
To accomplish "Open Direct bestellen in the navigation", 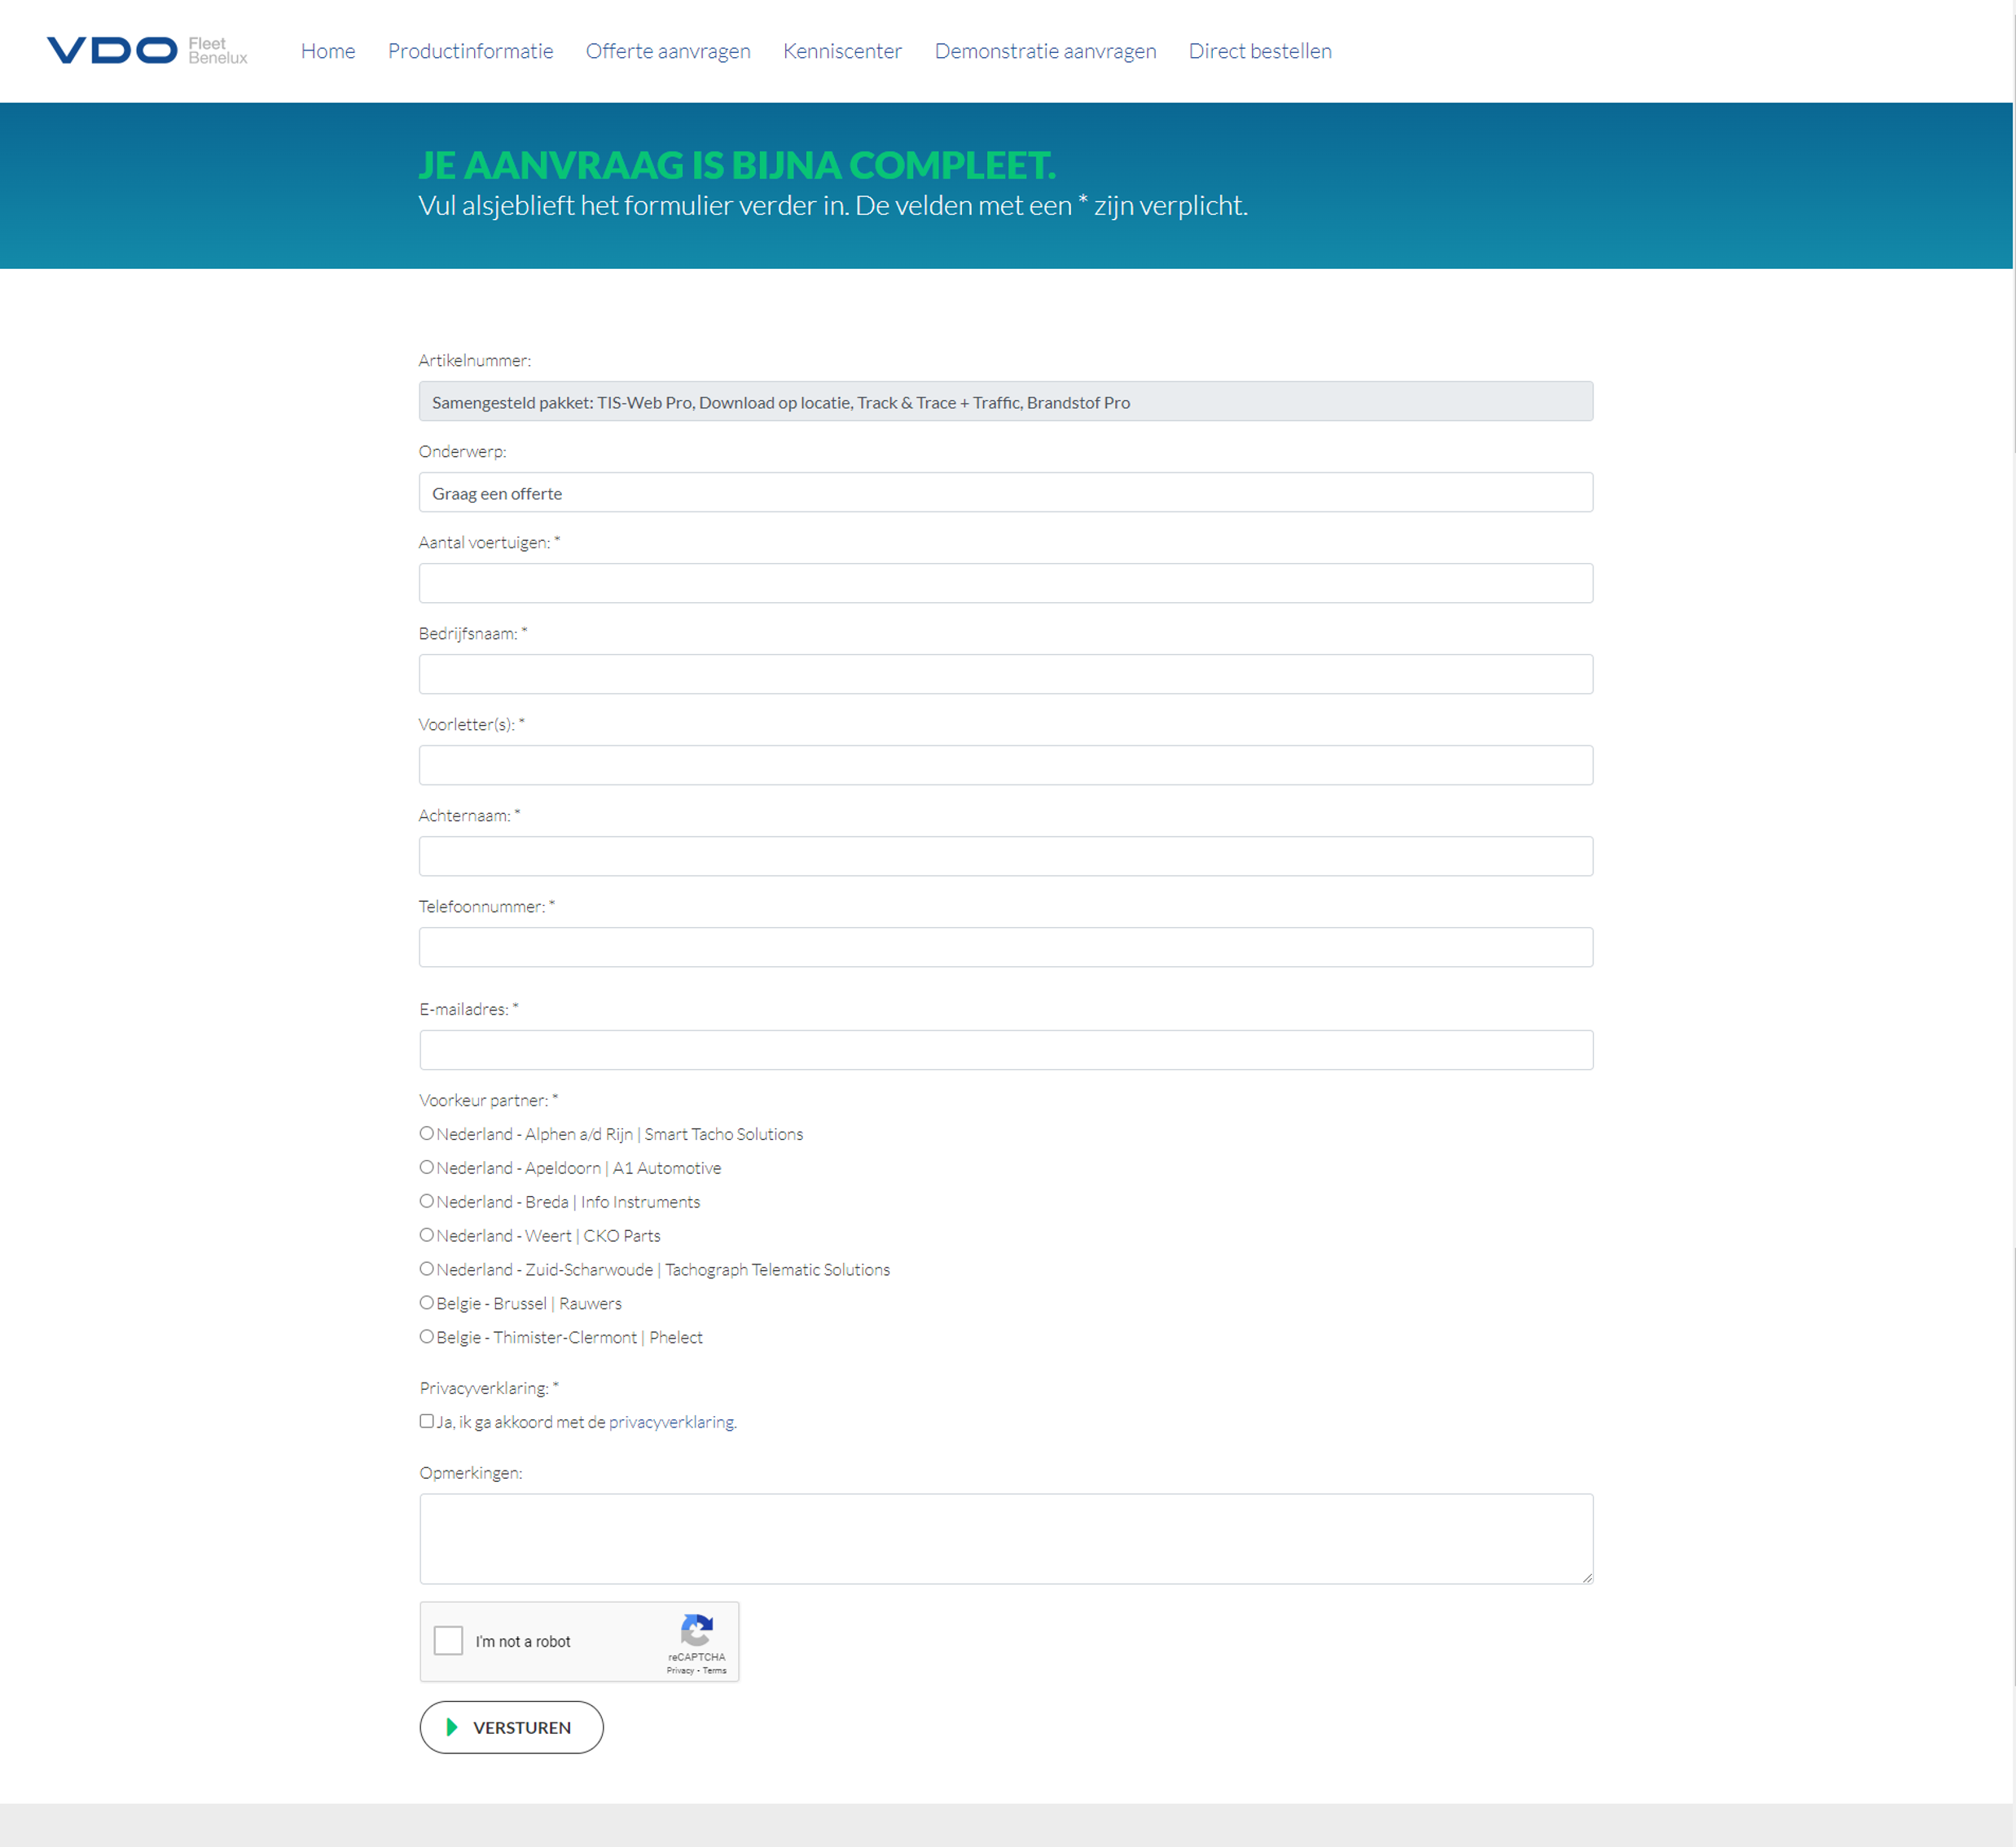I will click(x=1260, y=51).
